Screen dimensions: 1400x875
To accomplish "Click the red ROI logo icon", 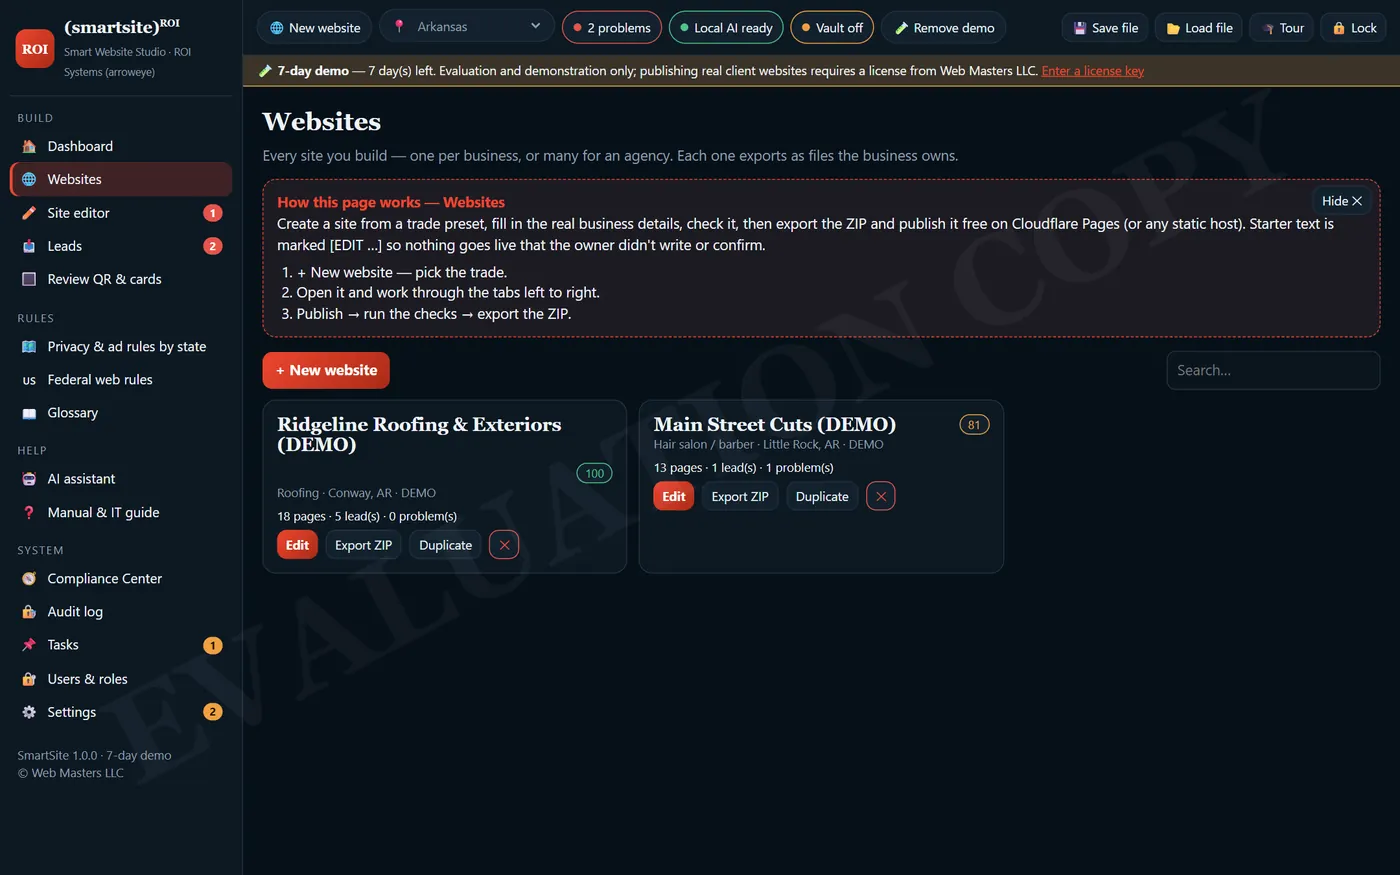I will [35, 48].
